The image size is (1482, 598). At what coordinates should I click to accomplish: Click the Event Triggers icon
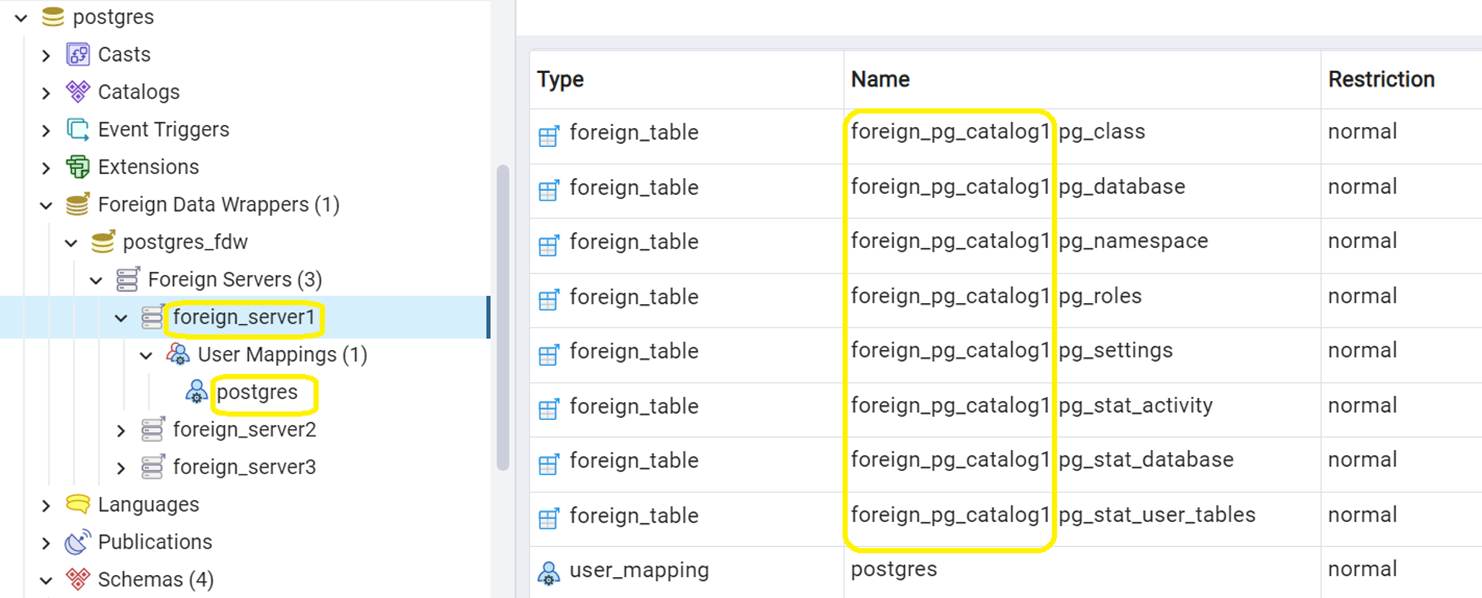pos(77,129)
